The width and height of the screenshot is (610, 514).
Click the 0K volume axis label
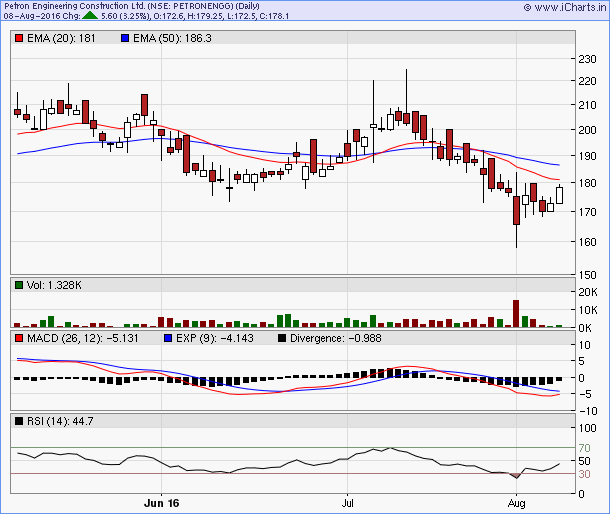[x=585, y=328]
